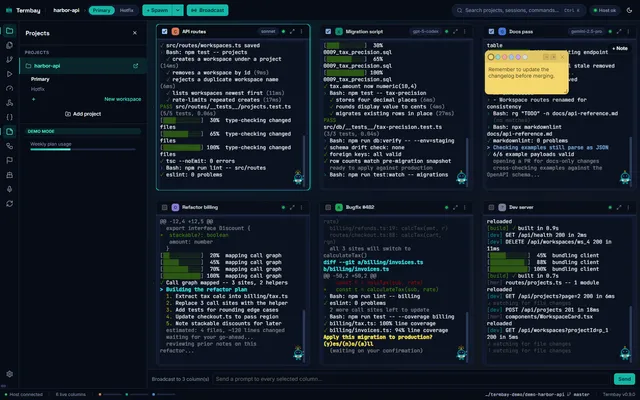Open the Docs pass column more-options menu

point(628,31)
